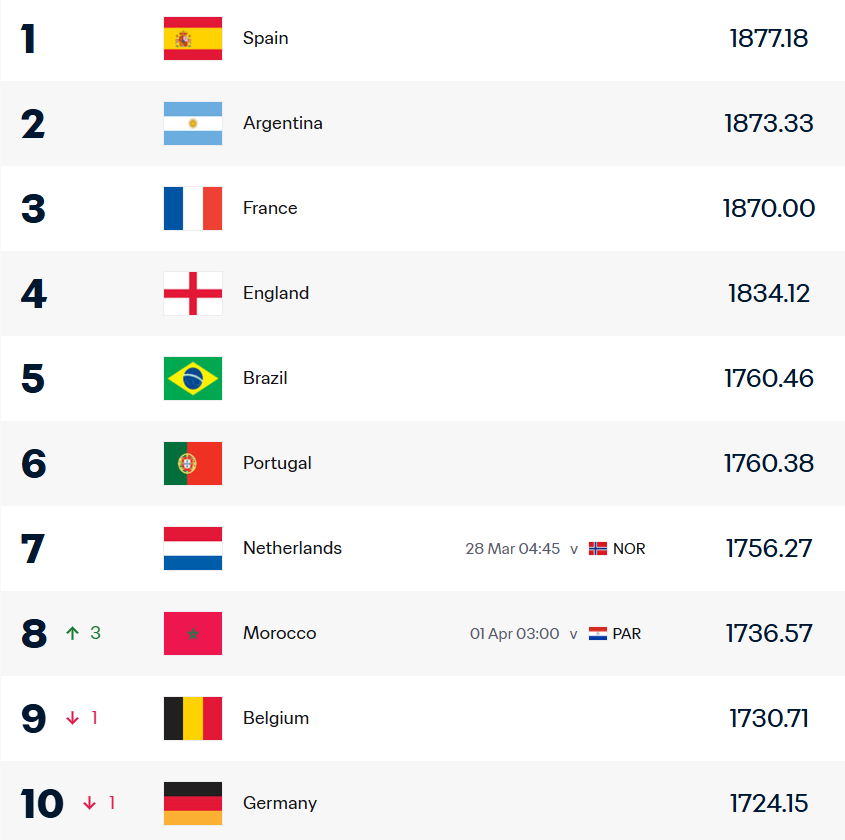The height and width of the screenshot is (840, 845).
Task: Open the Belgium team link
Action: pyautogui.click(x=276, y=718)
